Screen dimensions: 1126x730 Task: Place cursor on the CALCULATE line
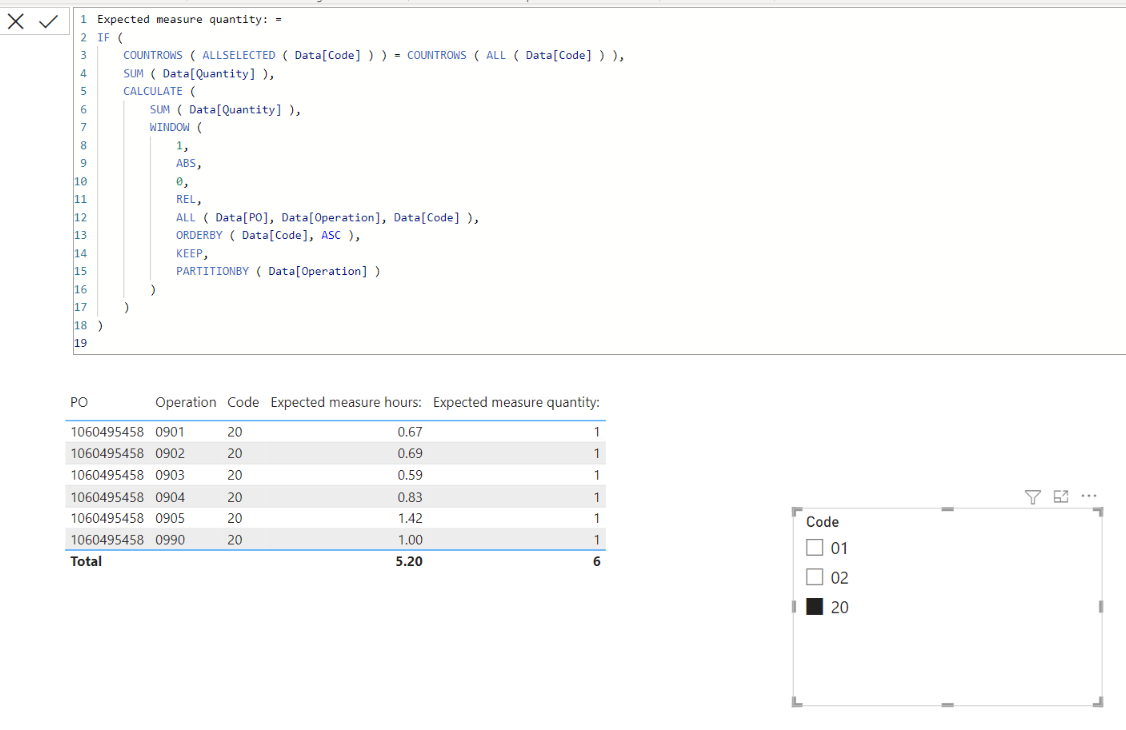click(x=159, y=91)
